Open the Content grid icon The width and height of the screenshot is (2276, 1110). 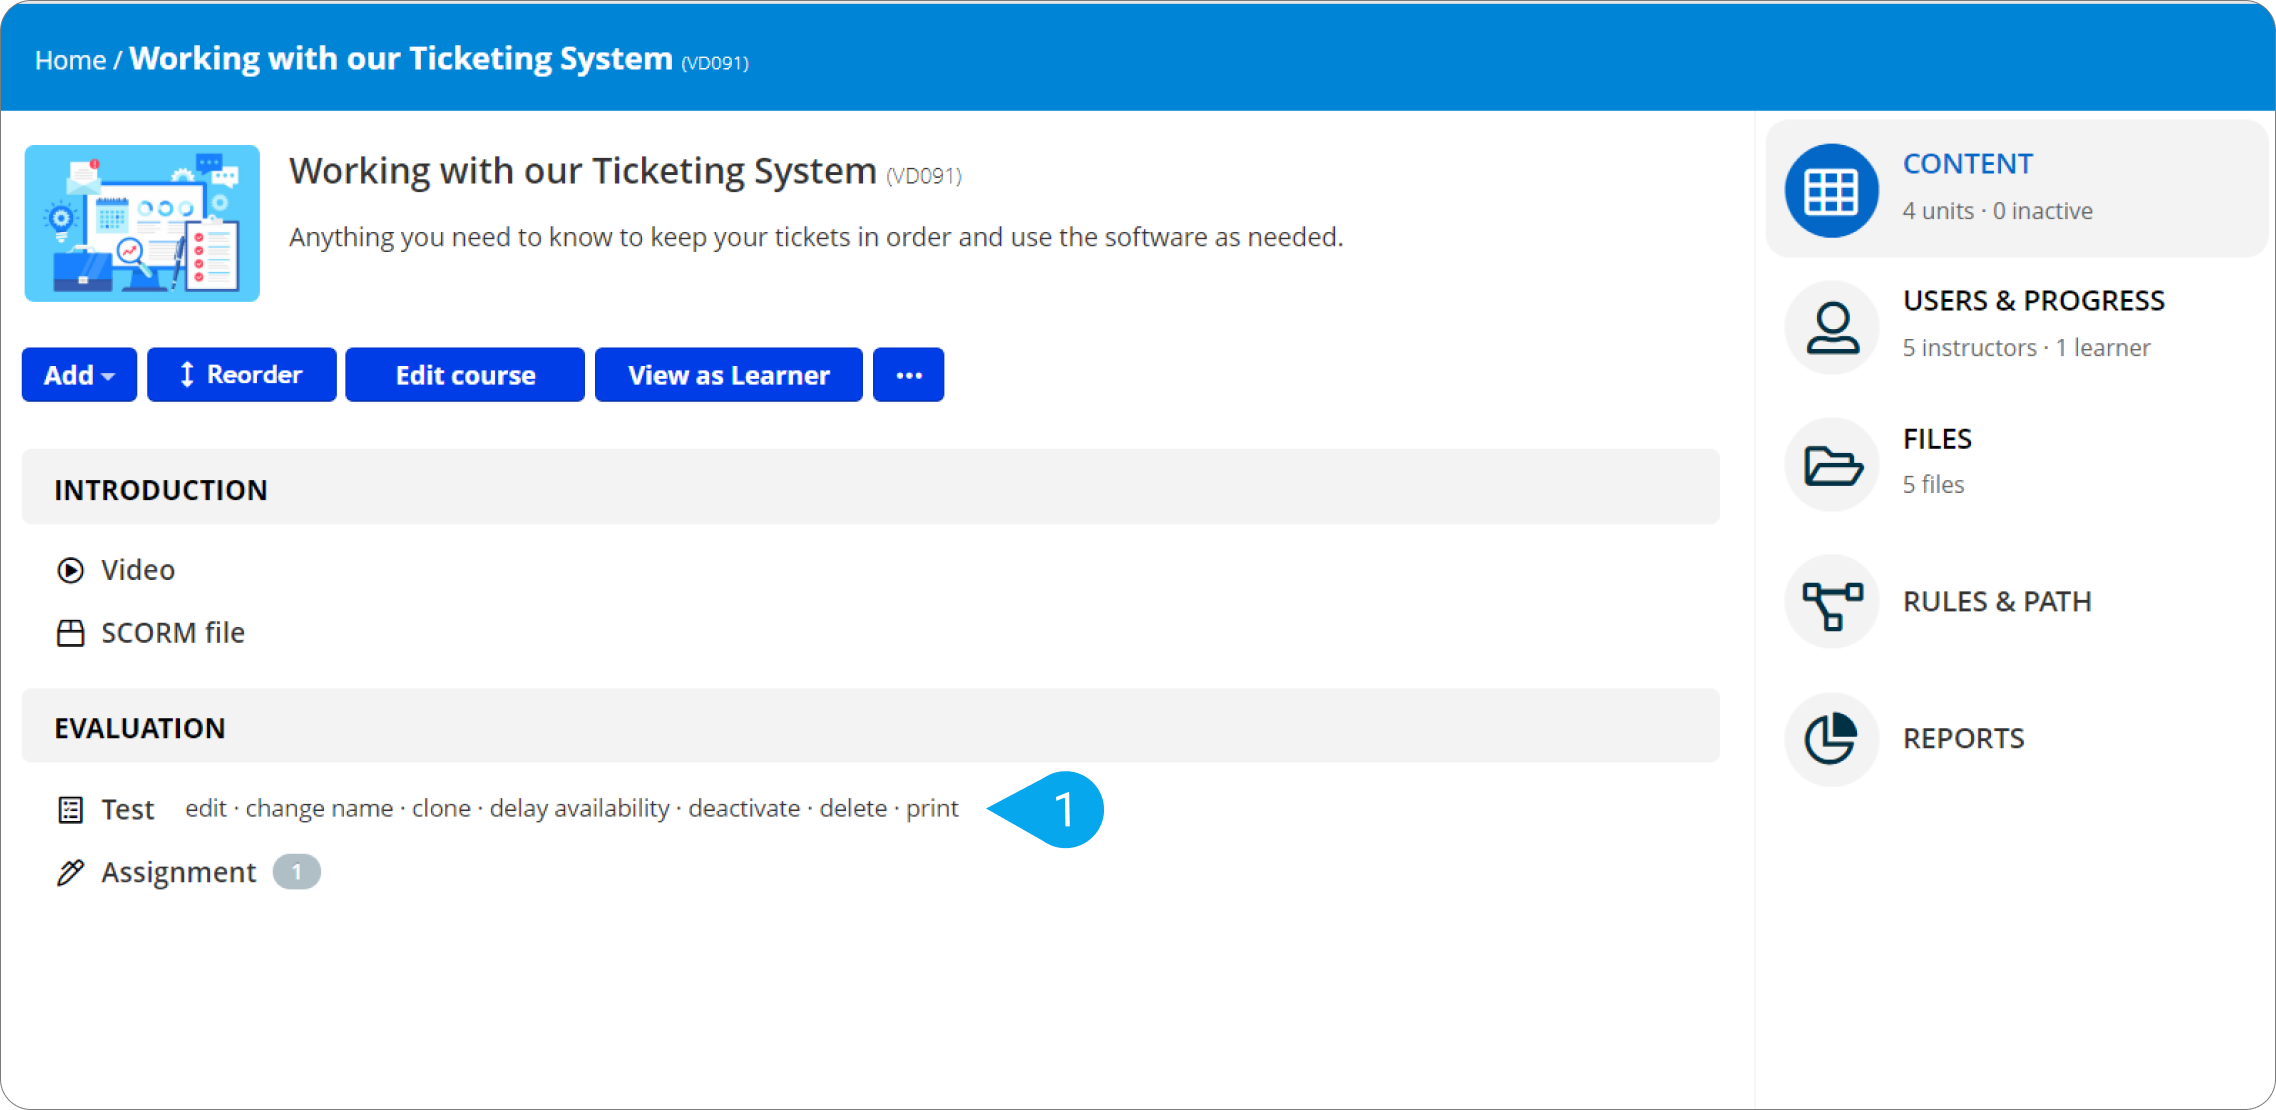[x=1832, y=190]
